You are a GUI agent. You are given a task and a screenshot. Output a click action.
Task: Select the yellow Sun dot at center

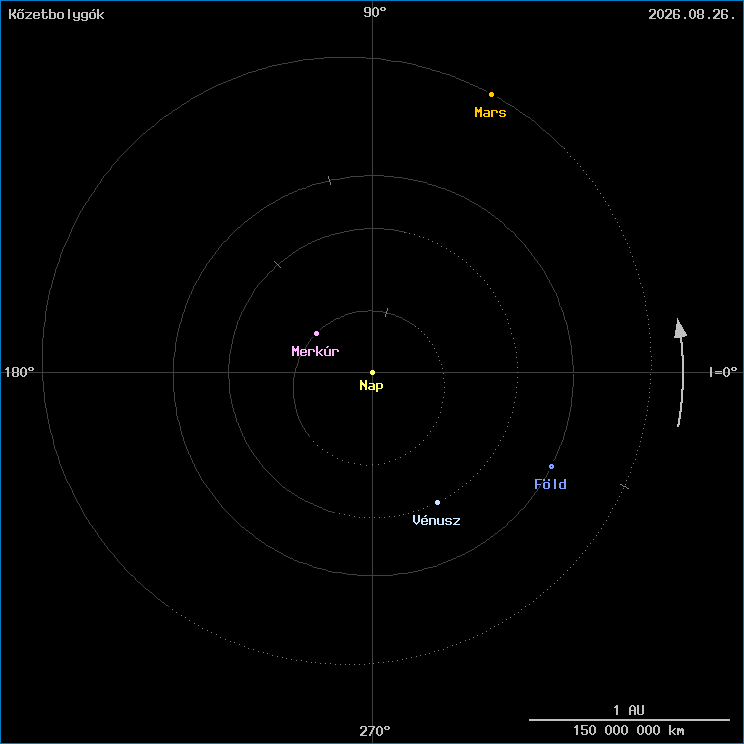pos(373,372)
